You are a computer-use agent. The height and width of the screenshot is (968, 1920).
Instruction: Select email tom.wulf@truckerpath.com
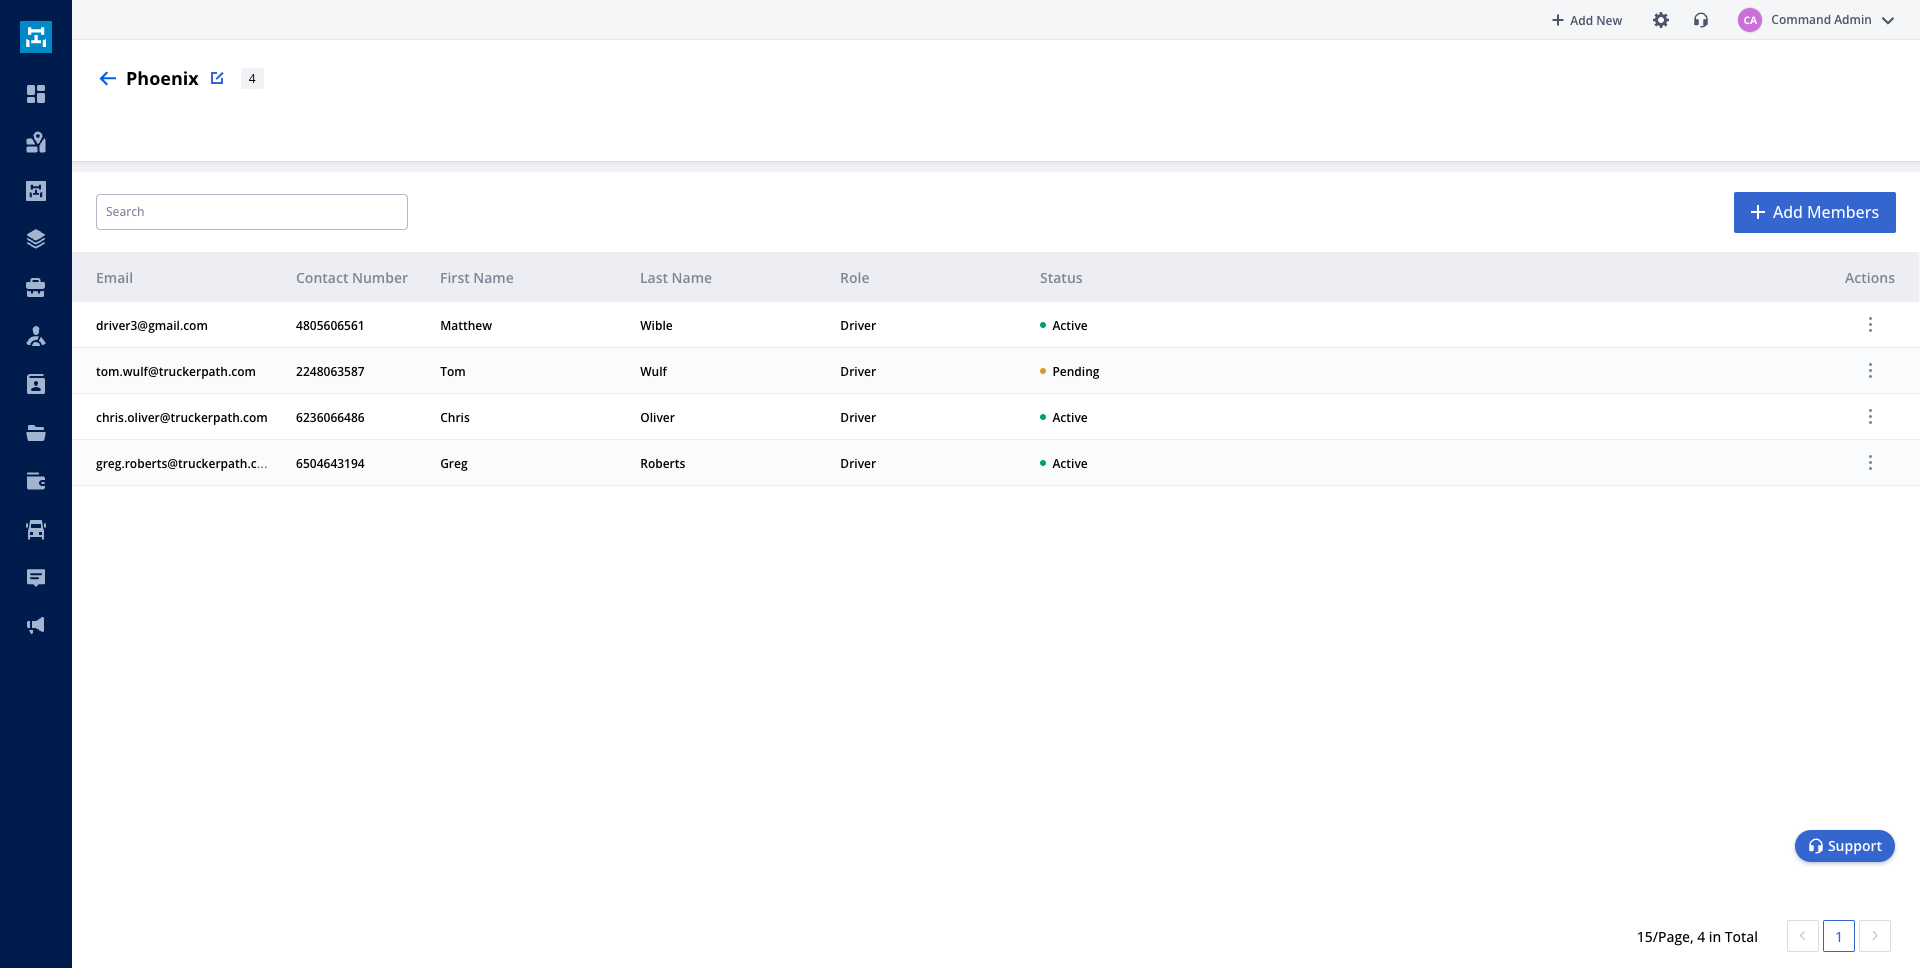(176, 371)
